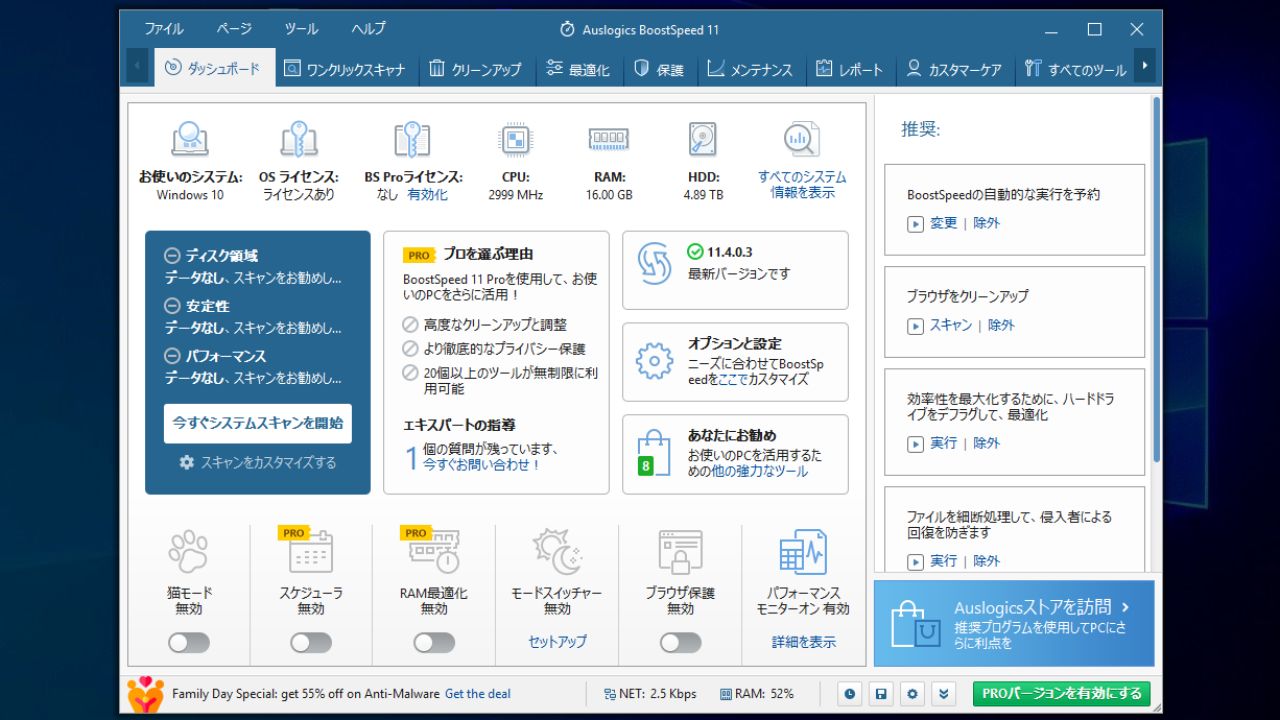Click the play icon beside スキャン
The height and width of the screenshot is (720, 1280).
[x=915, y=326]
